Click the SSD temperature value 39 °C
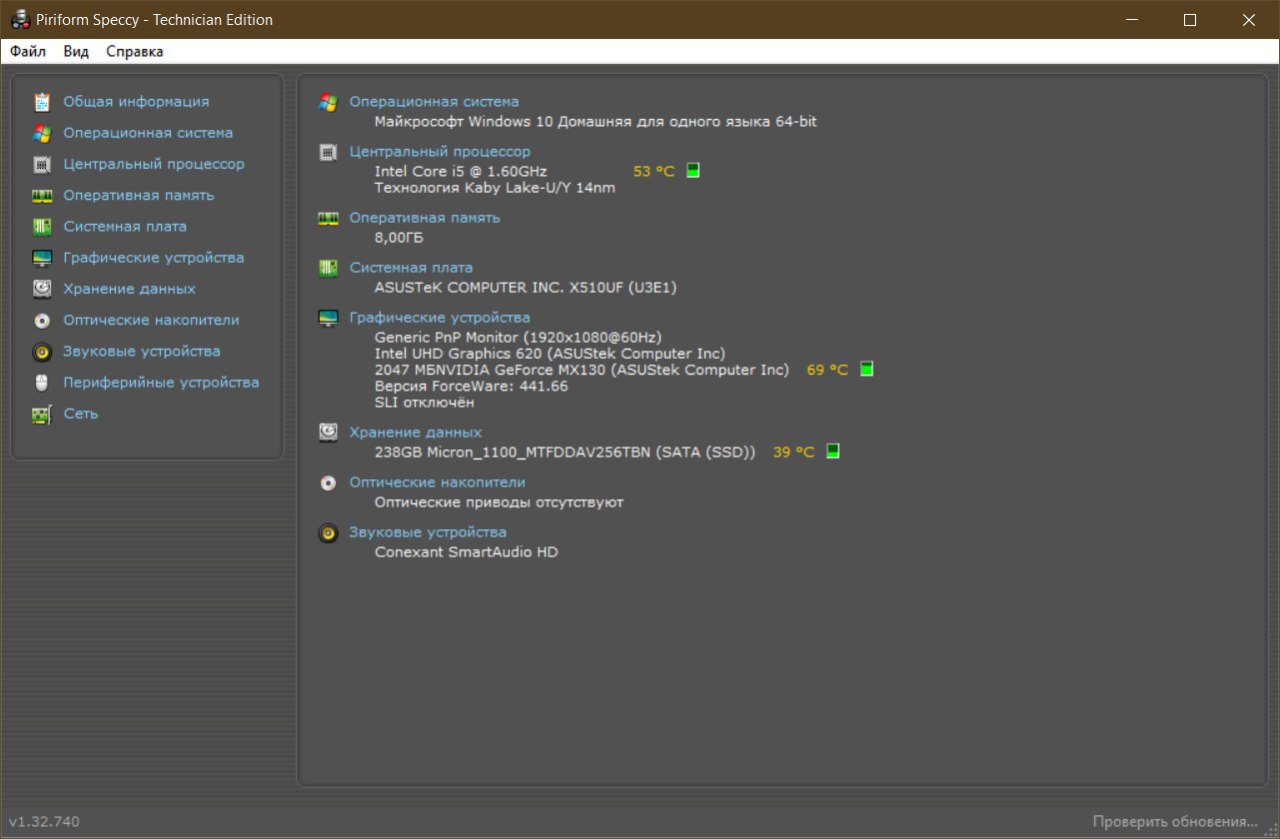Screen dimensions: 1280x839 (794, 452)
